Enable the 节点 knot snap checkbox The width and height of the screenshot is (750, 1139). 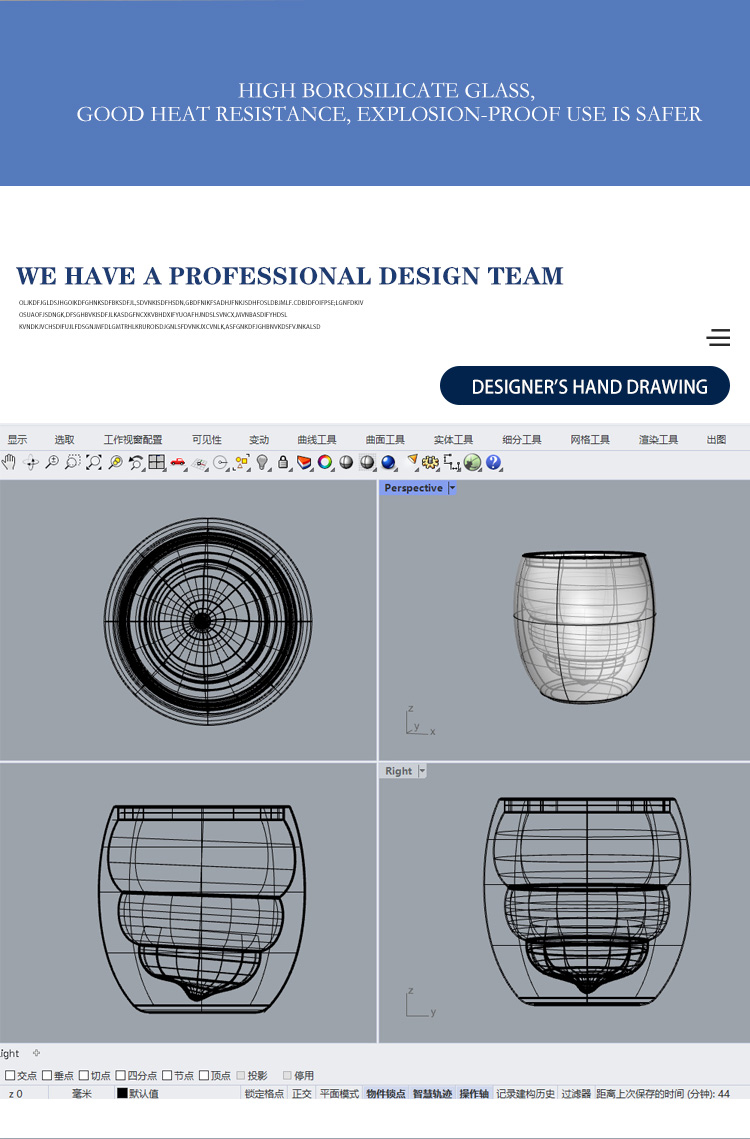pos(167,1075)
